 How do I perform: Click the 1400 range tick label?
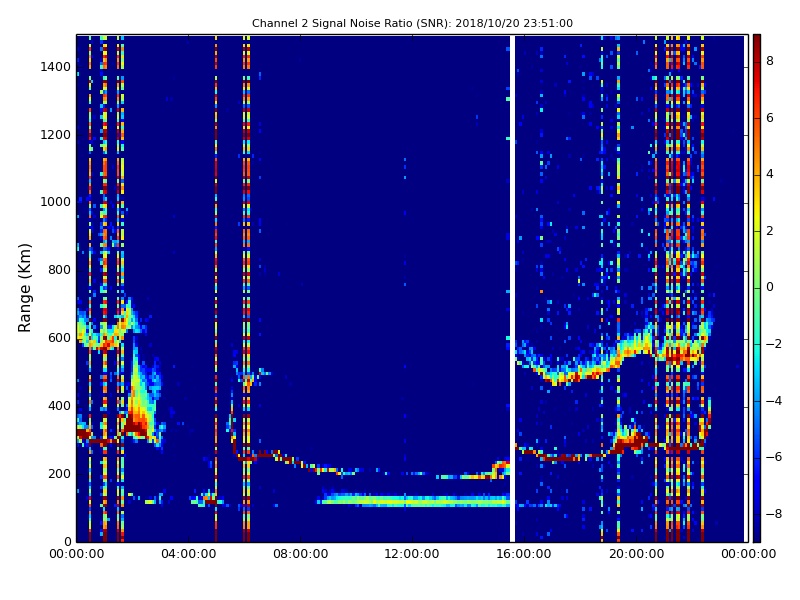pyautogui.click(x=56, y=67)
